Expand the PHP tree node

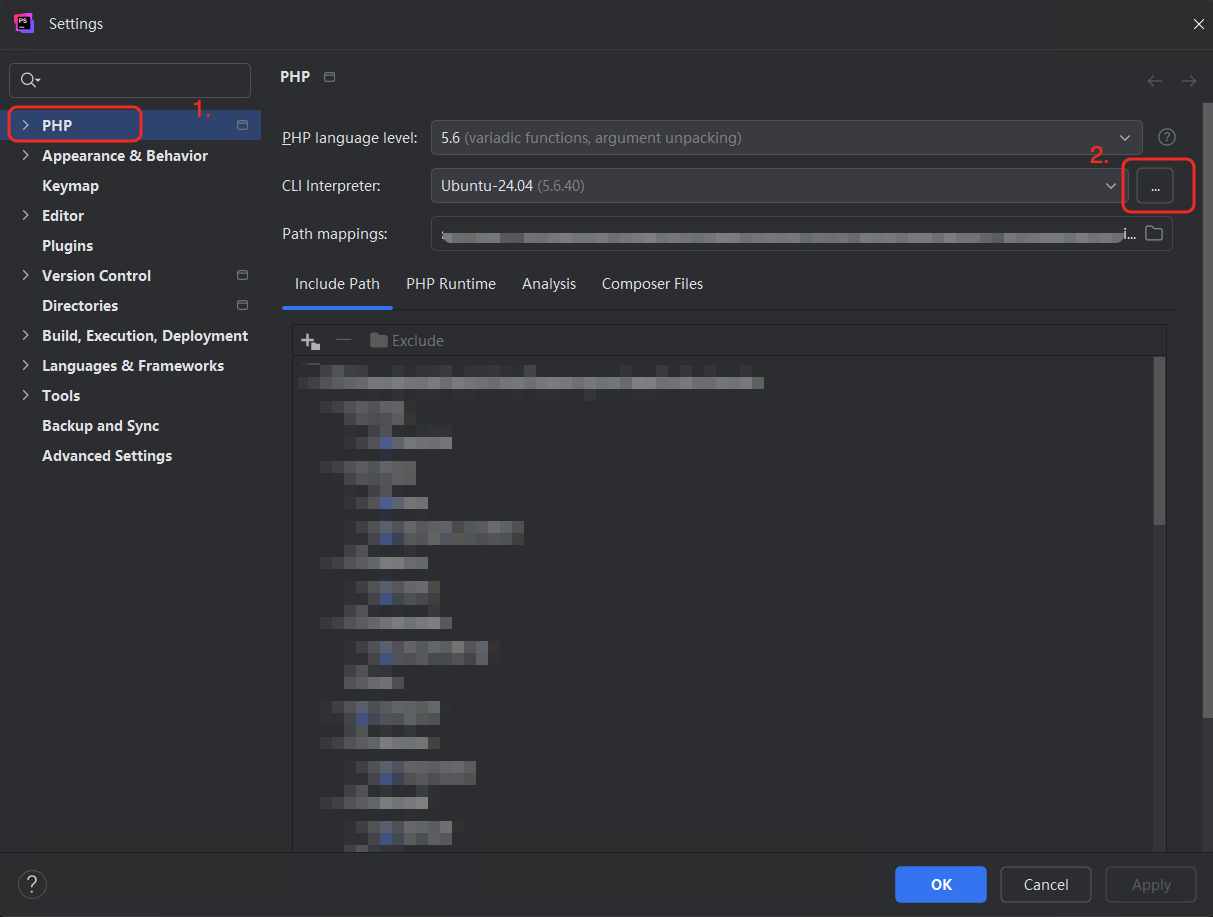(x=25, y=125)
